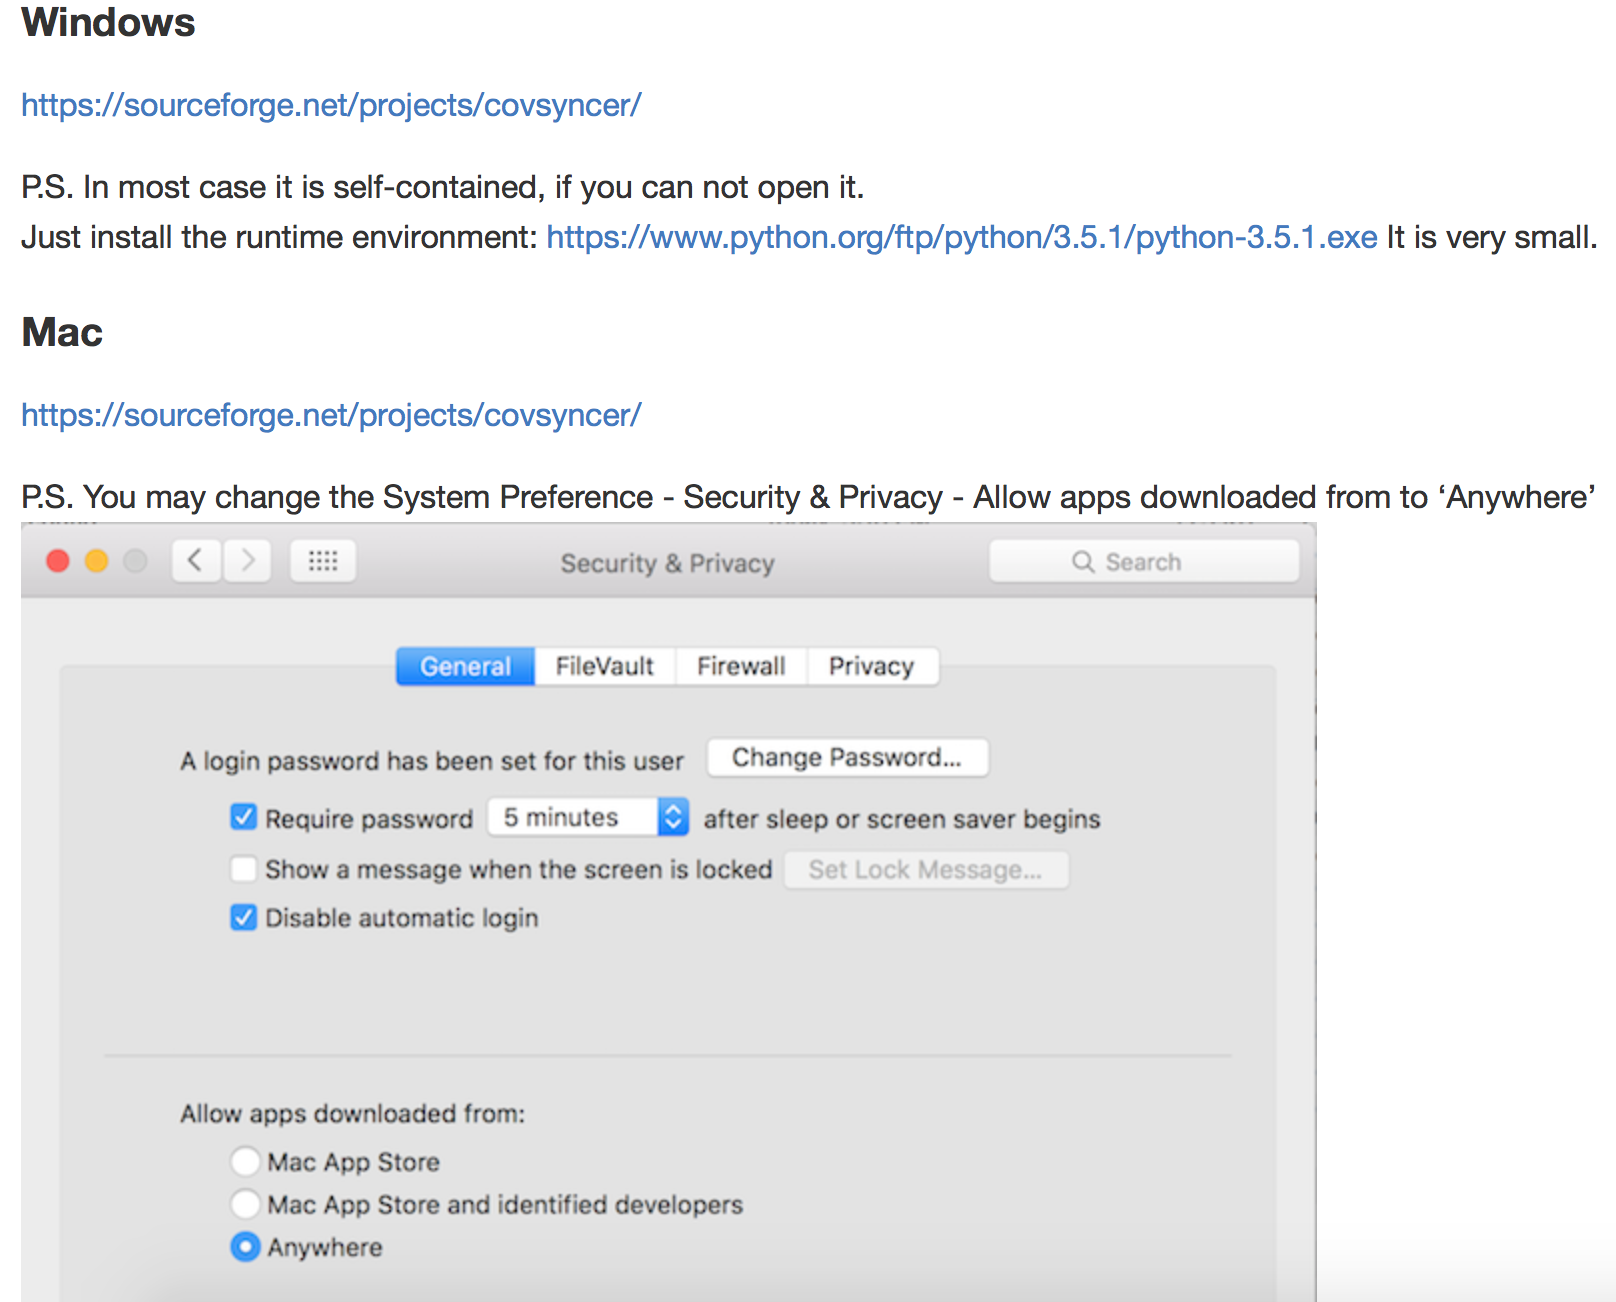
Task: Toggle the Require password checkbox
Action: point(243,818)
